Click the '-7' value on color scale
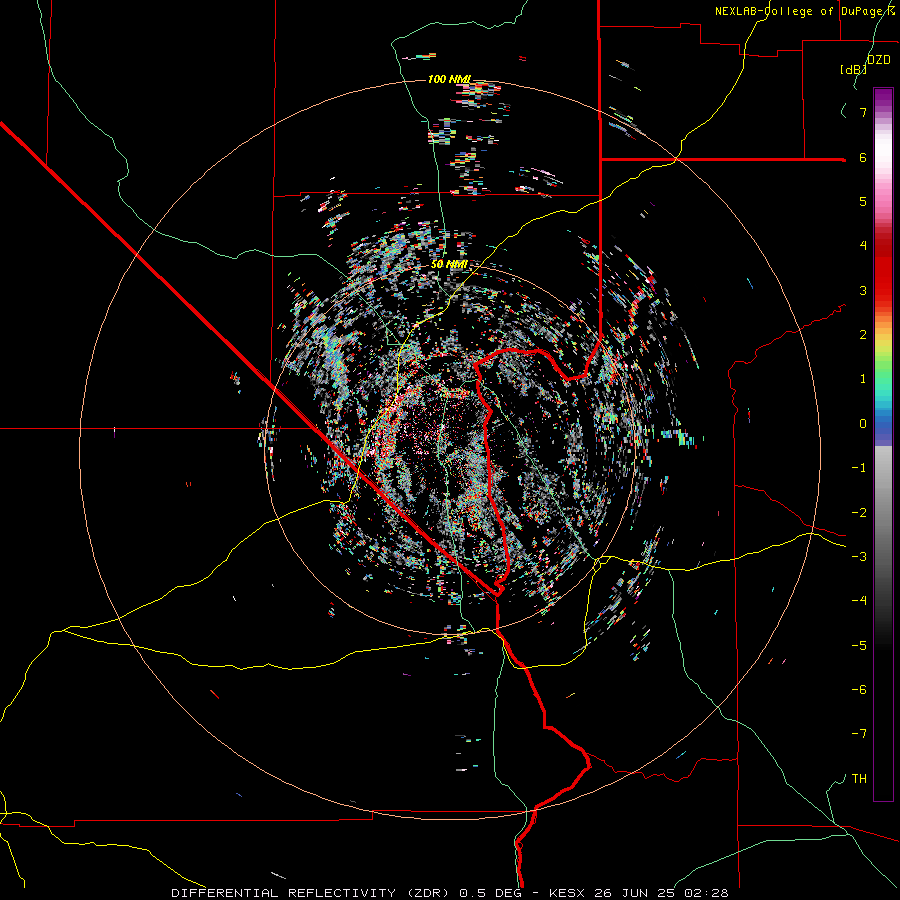900x900 pixels. [x=859, y=734]
